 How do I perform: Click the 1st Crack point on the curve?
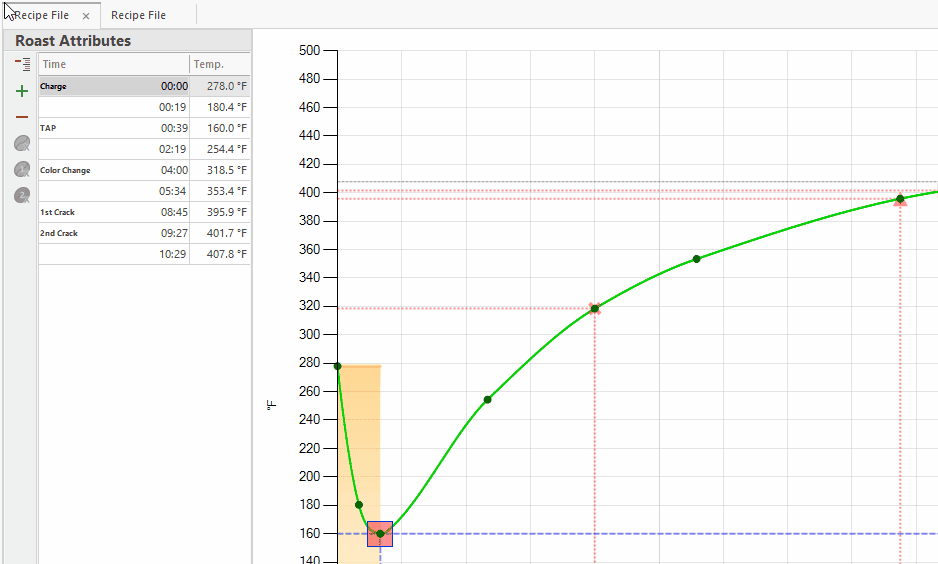point(900,199)
